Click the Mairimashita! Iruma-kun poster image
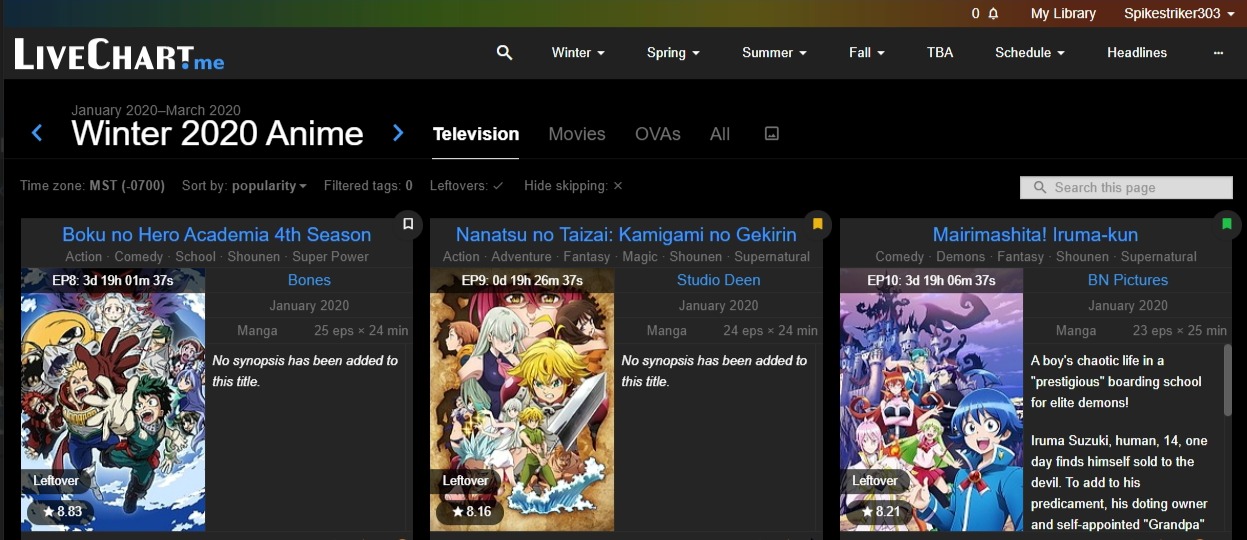The width and height of the screenshot is (1247, 540). [931, 399]
